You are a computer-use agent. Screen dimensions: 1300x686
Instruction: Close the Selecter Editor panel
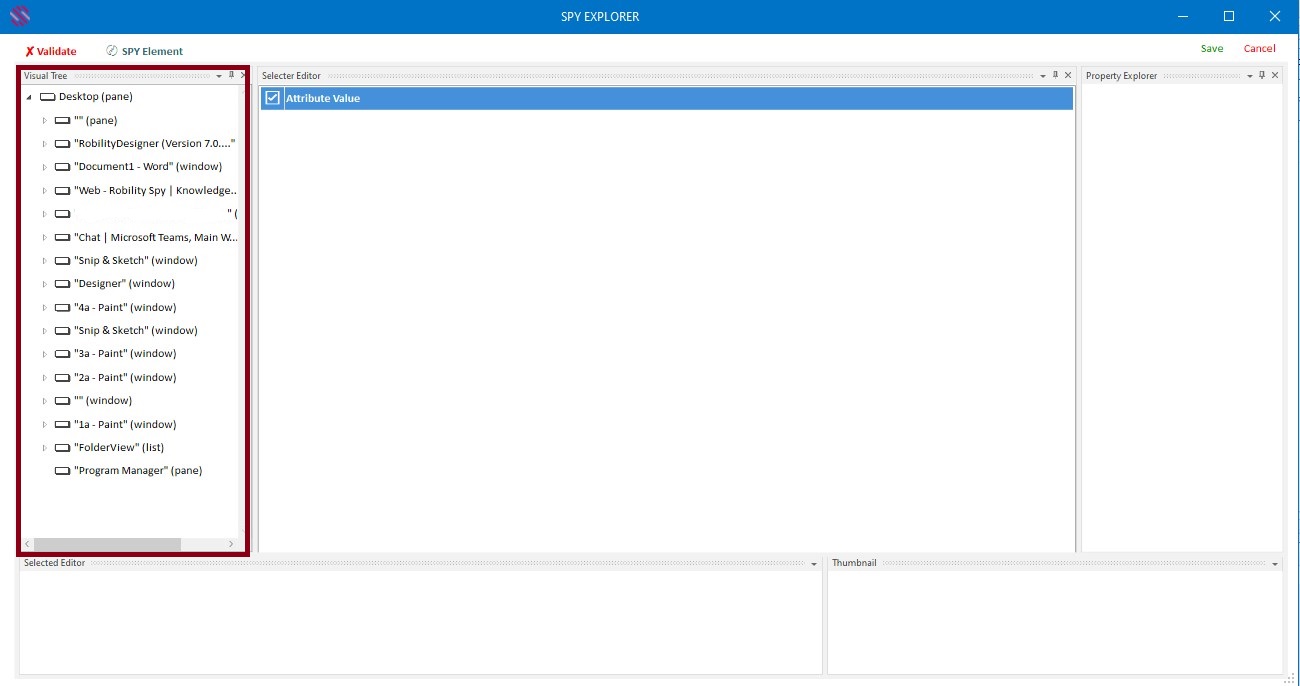(x=1068, y=75)
